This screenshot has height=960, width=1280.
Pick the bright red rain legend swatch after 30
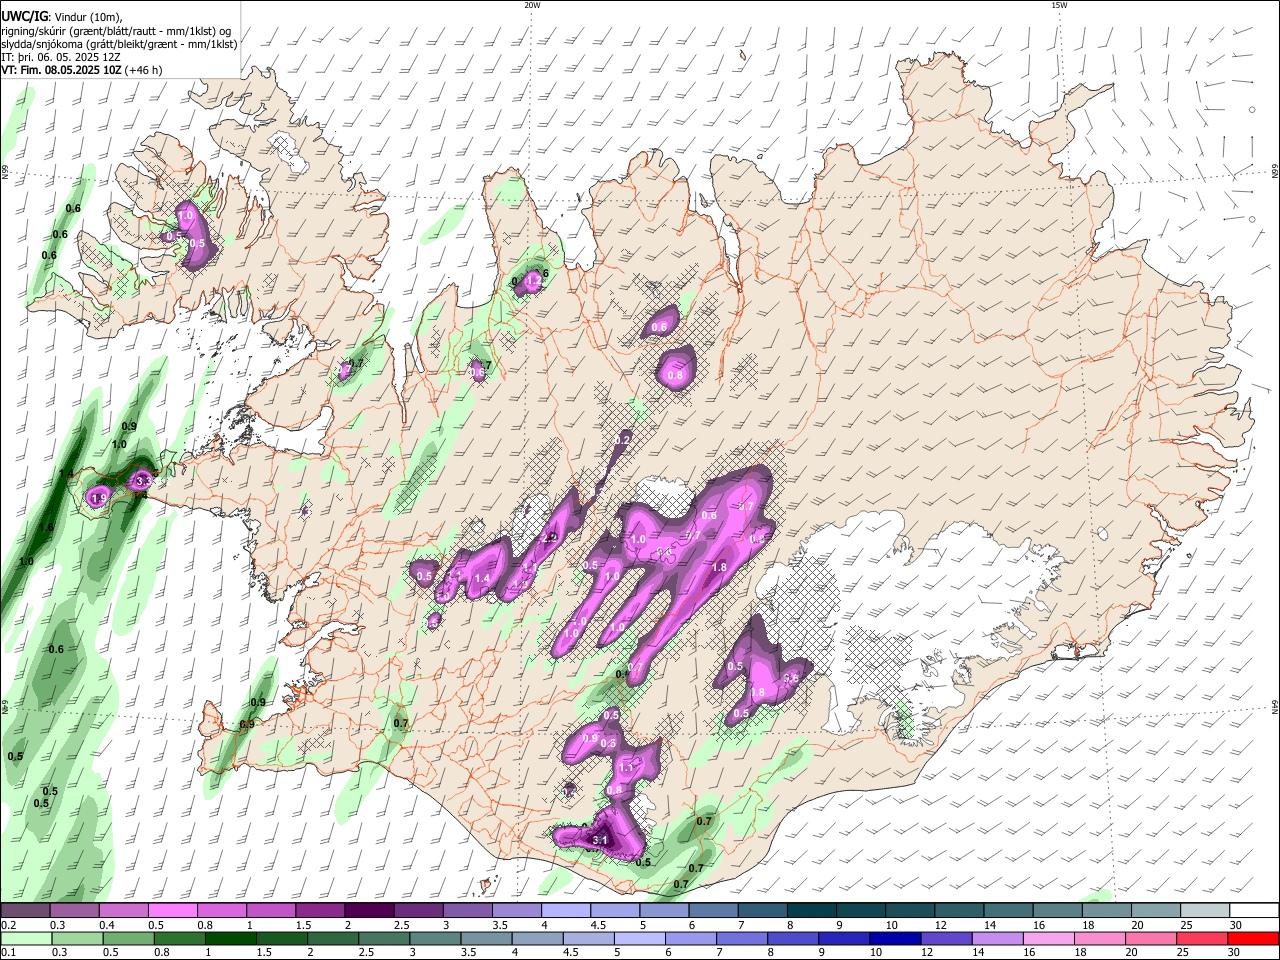(x=1255, y=938)
